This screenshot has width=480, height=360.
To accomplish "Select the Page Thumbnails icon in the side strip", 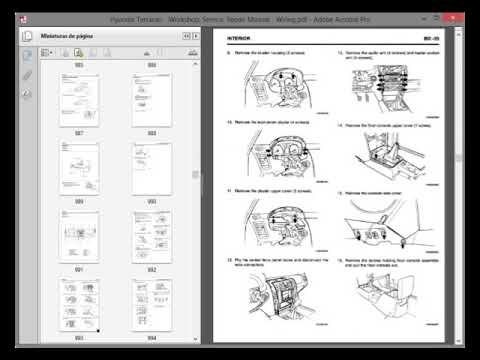I will coord(27,55).
